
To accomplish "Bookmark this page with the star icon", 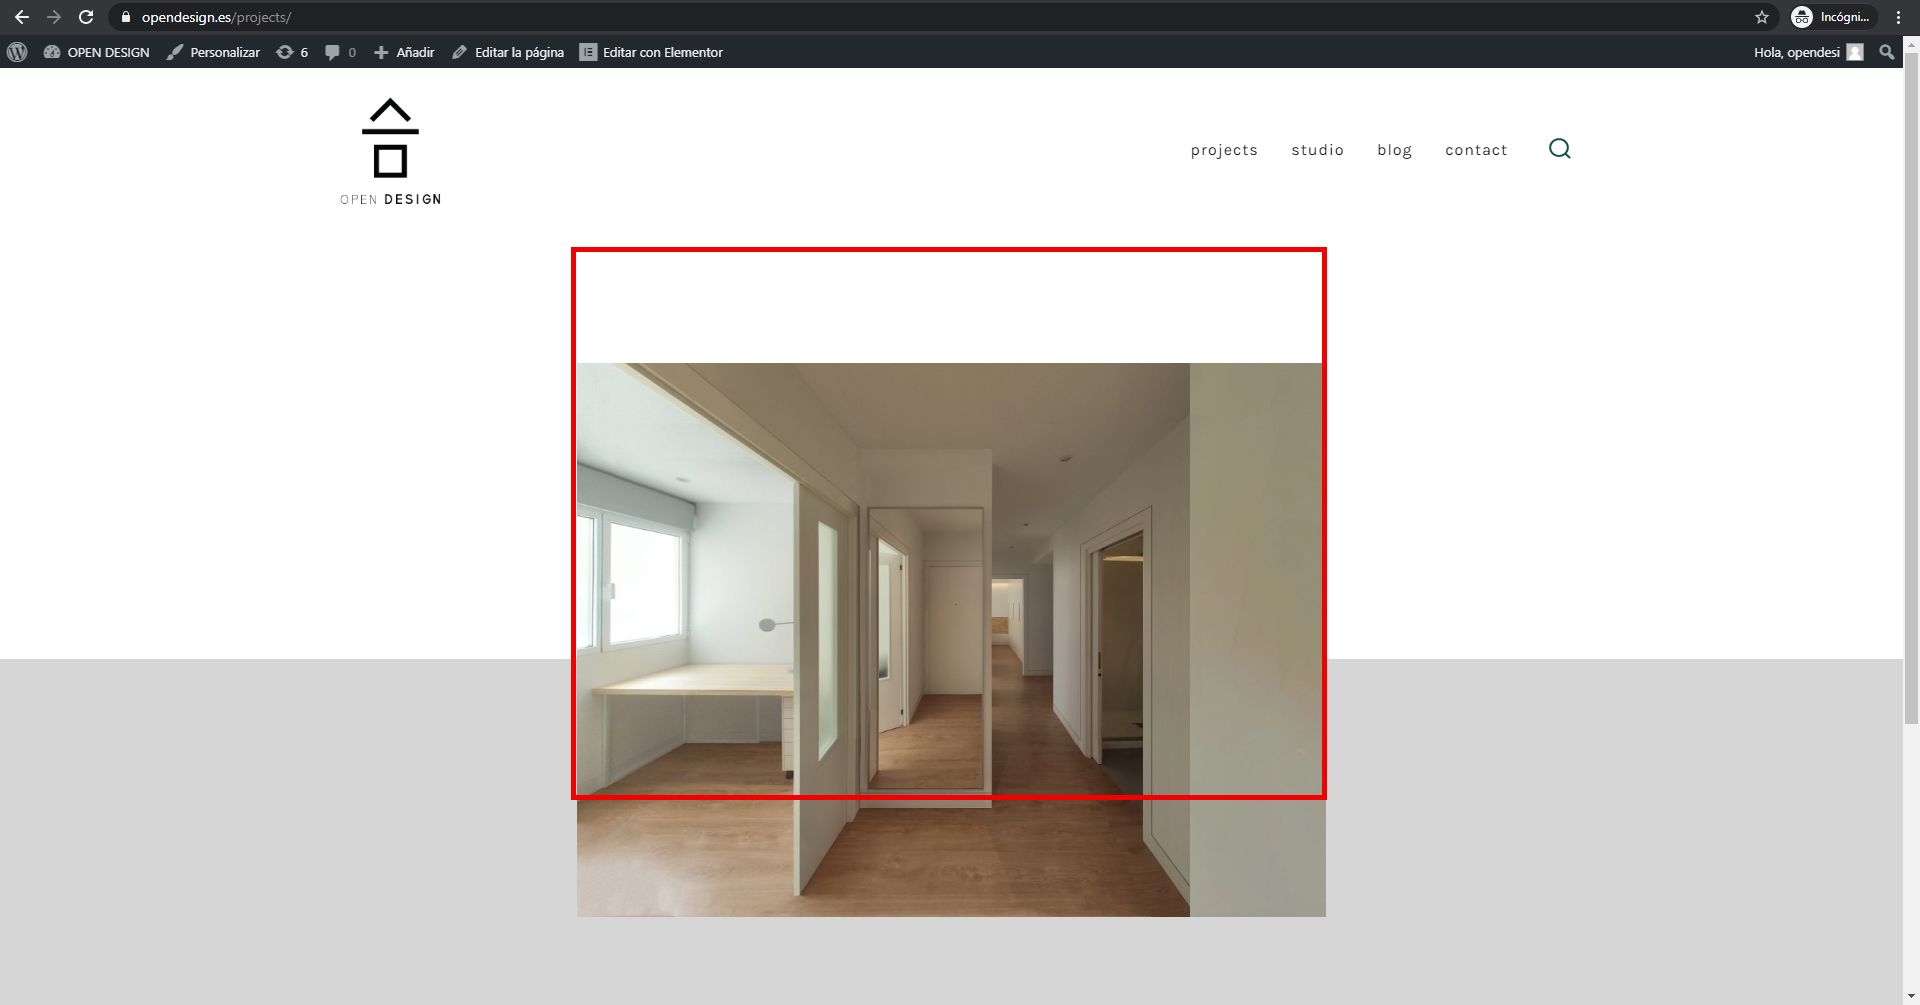I will (x=1762, y=17).
